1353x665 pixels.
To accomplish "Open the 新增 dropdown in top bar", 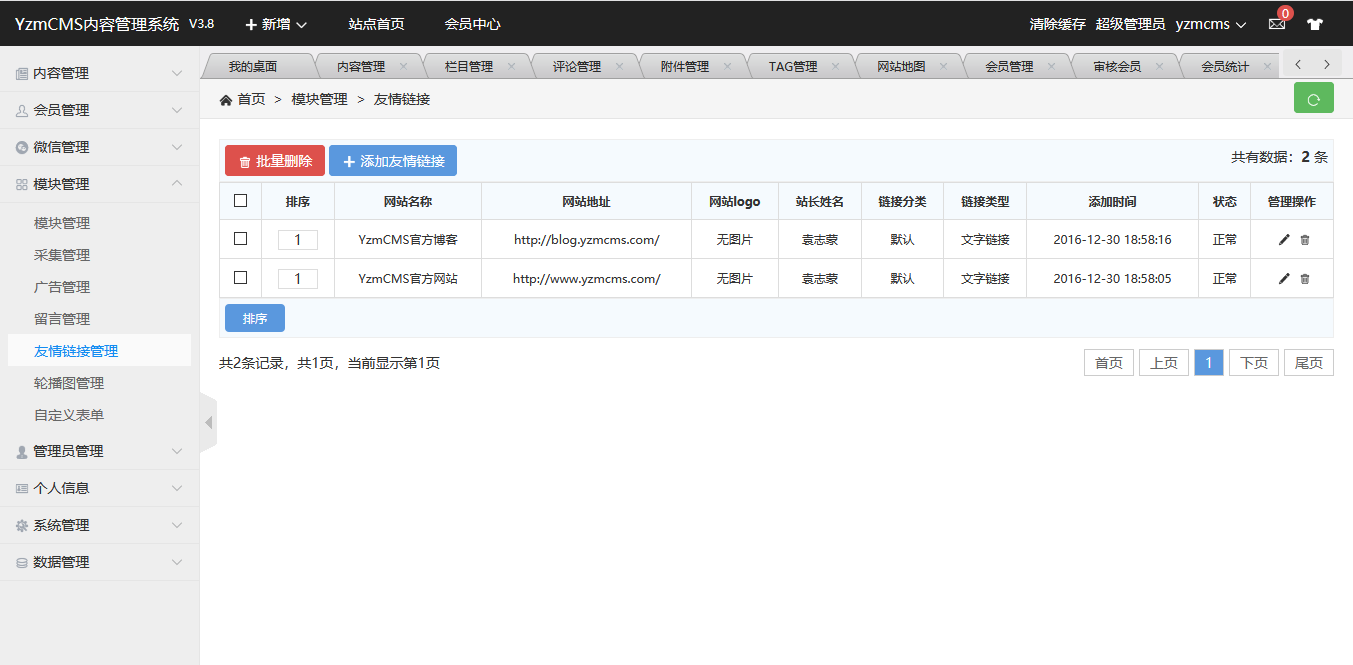I will click(x=276, y=24).
